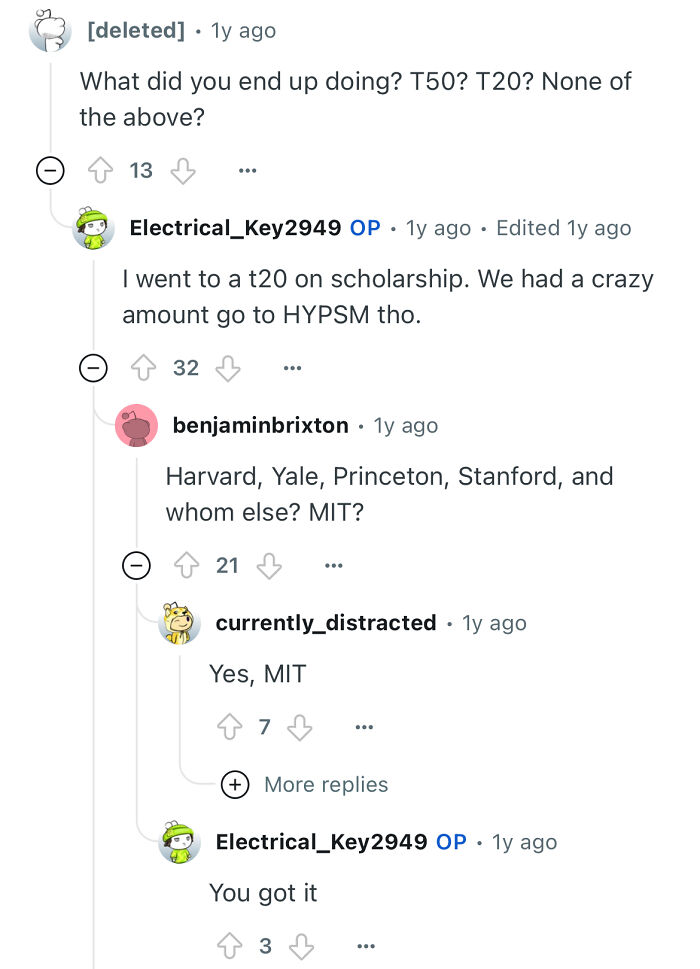Downvote Electrical_Key2949's scholarship comment
The height and width of the screenshot is (969, 700).
pyautogui.click(x=230, y=368)
